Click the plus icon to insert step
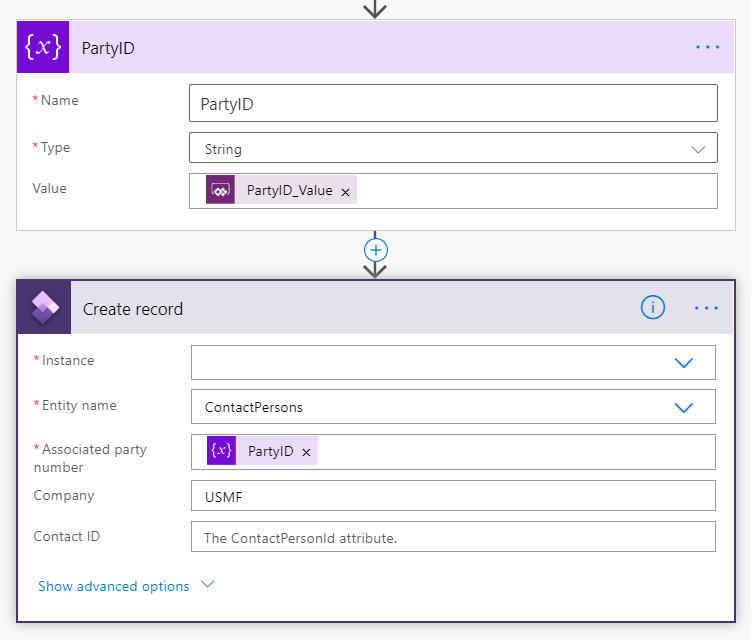The image size is (752, 643). click(376, 249)
